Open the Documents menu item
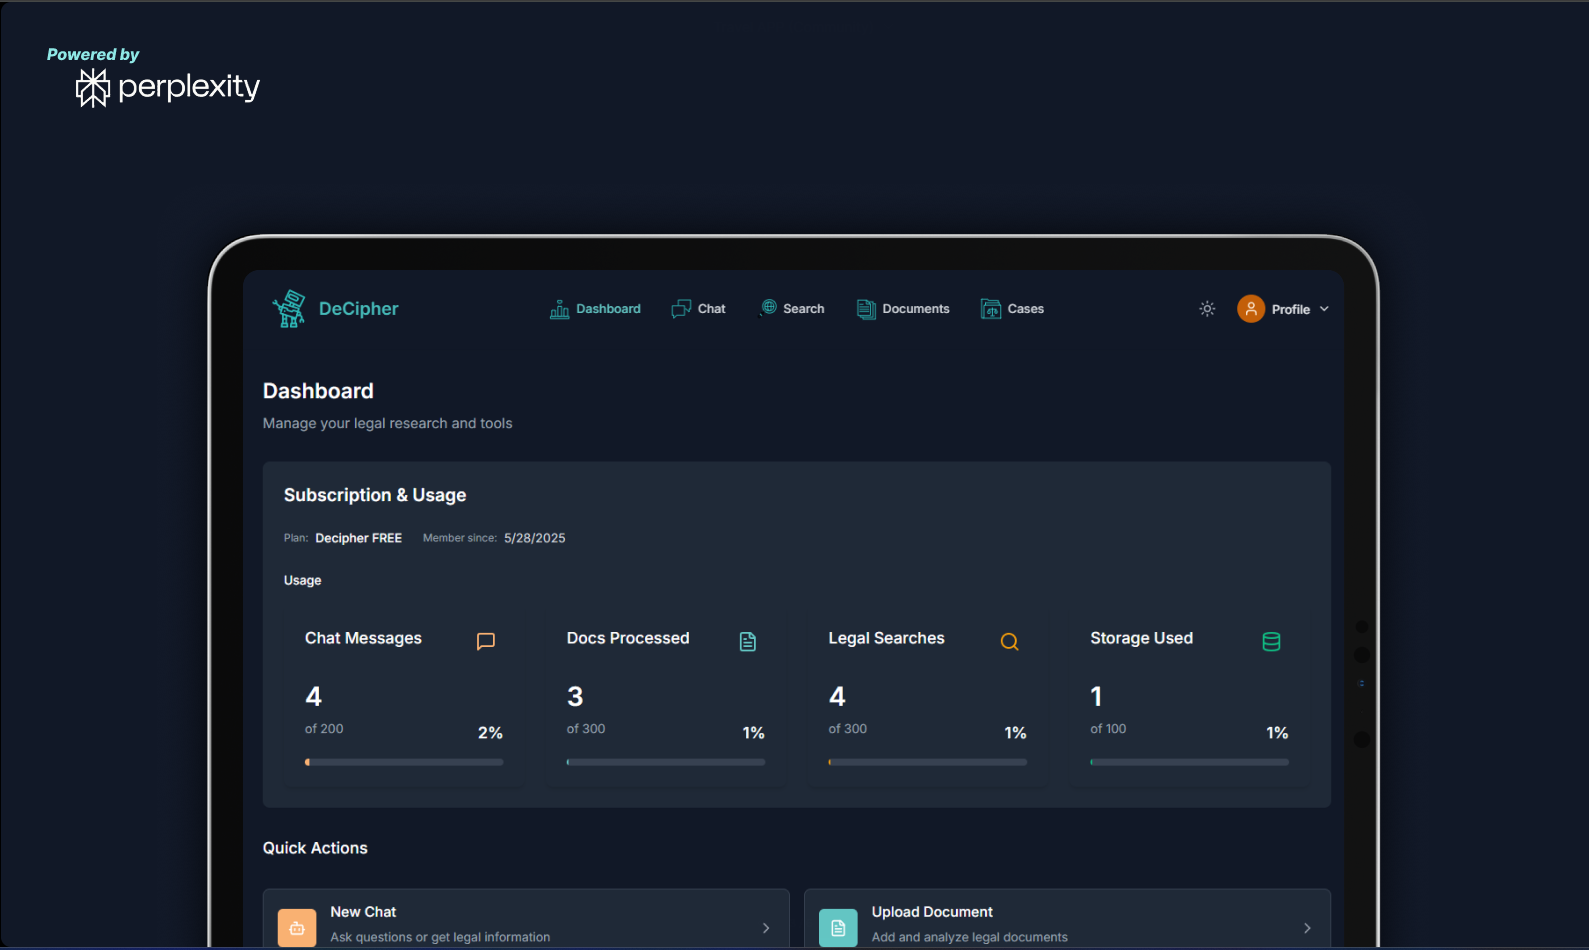1589x950 pixels. tap(904, 309)
